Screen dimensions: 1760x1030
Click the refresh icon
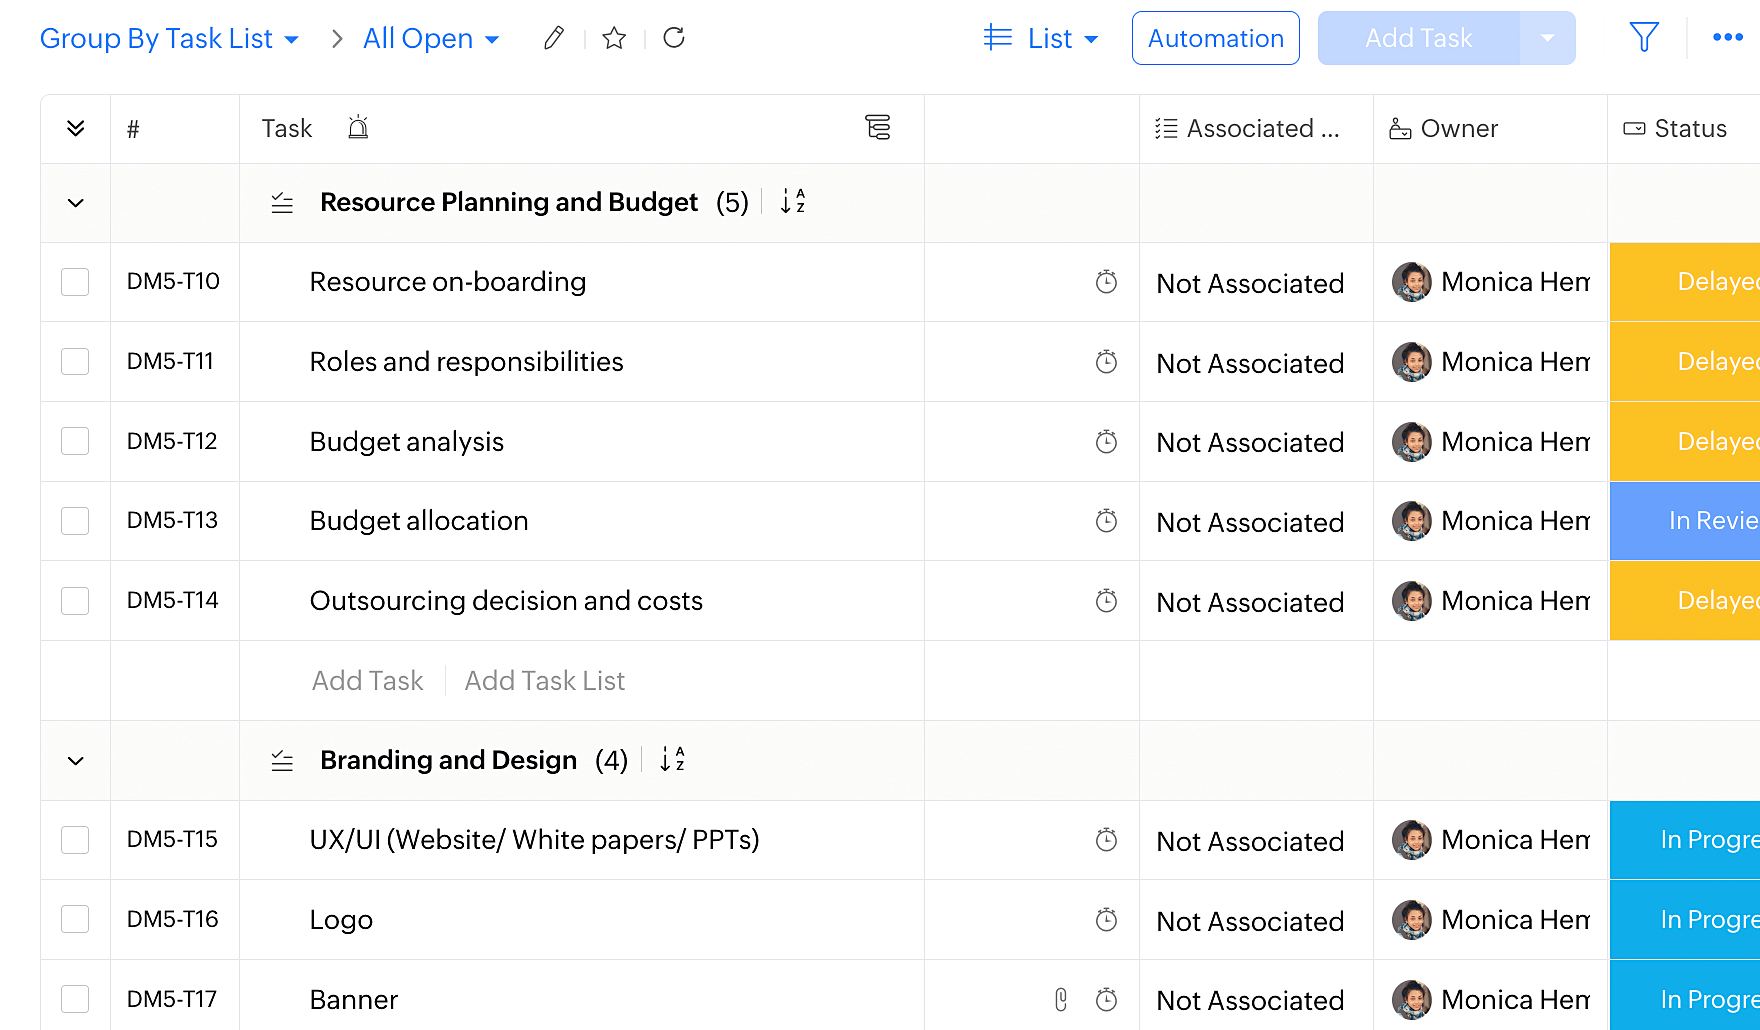pos(674,38)
